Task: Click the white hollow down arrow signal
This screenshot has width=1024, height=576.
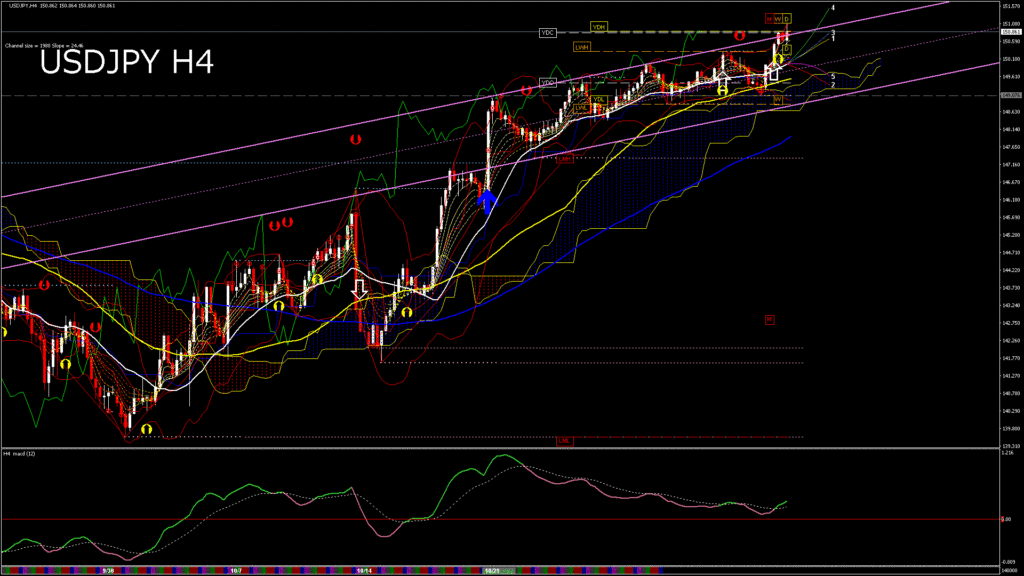Action: [x=359, y=289]
